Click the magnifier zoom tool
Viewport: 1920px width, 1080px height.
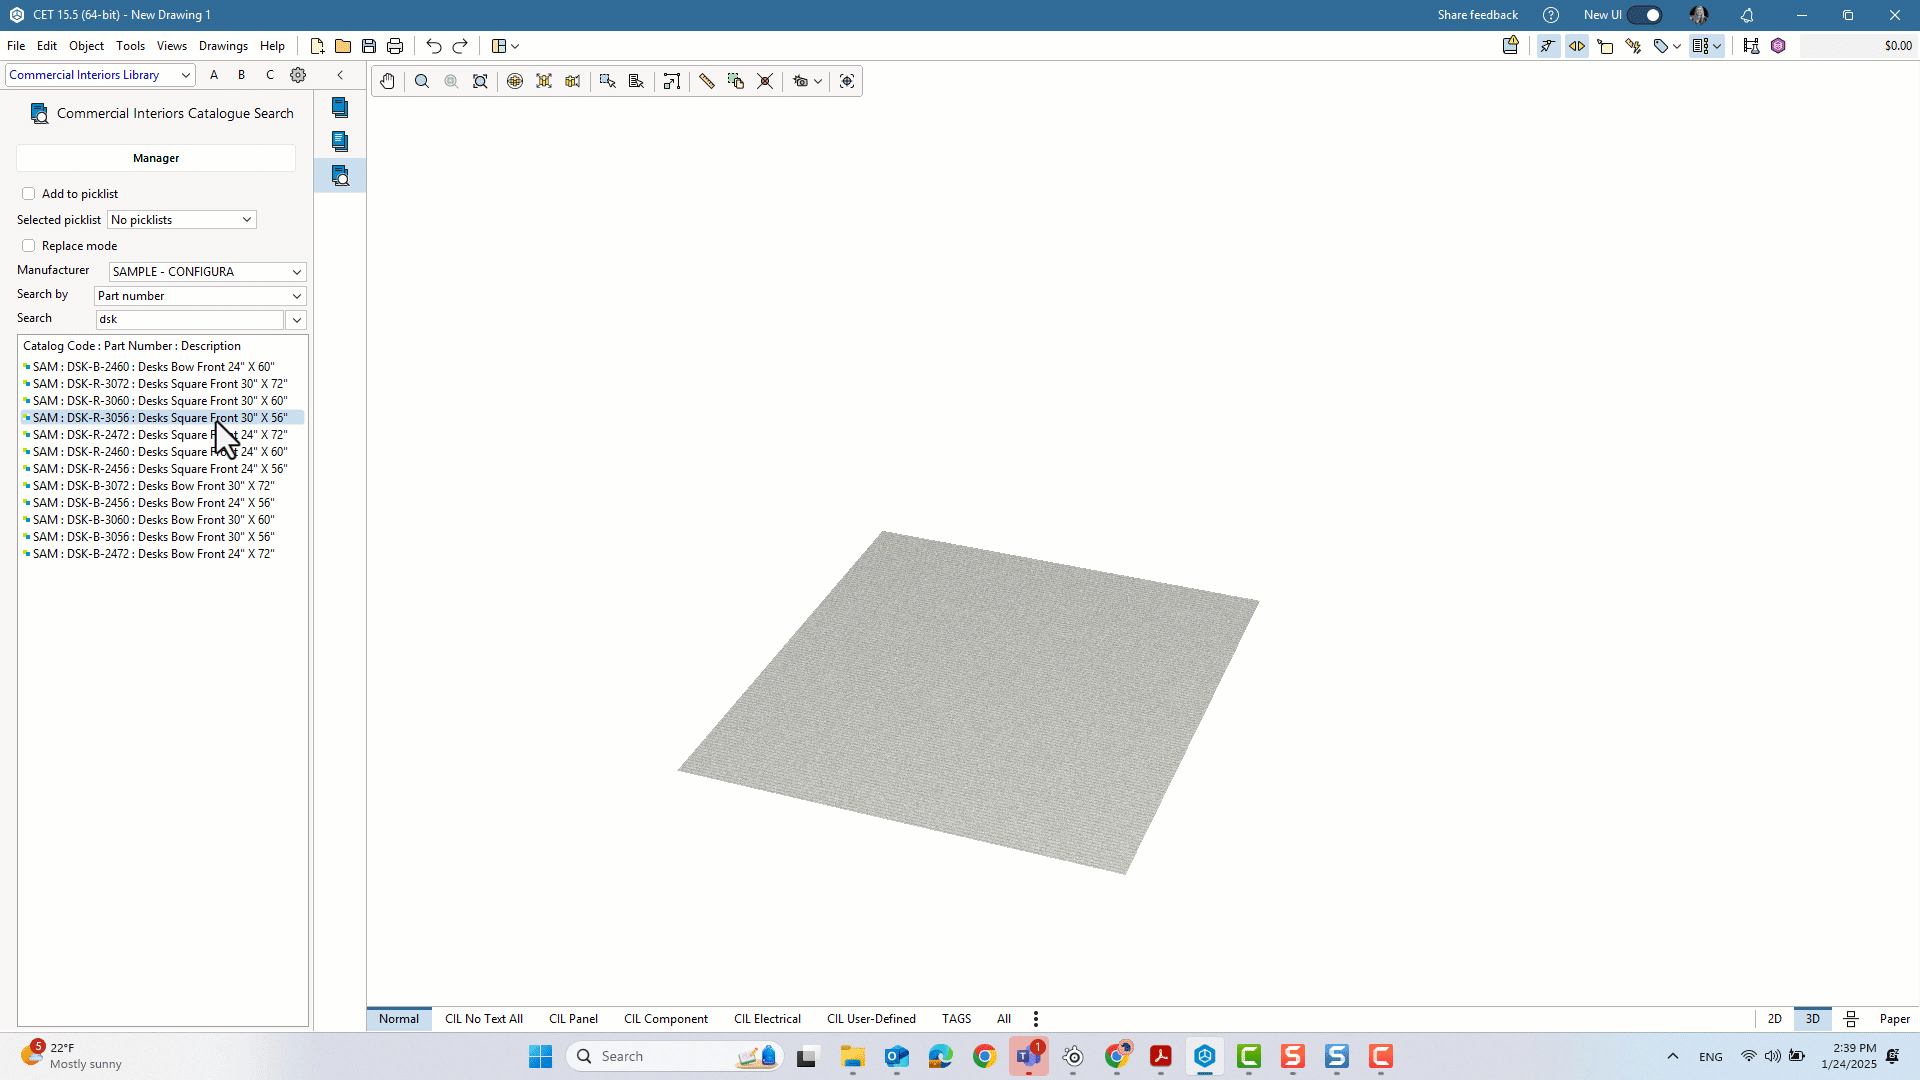[422, 81]
